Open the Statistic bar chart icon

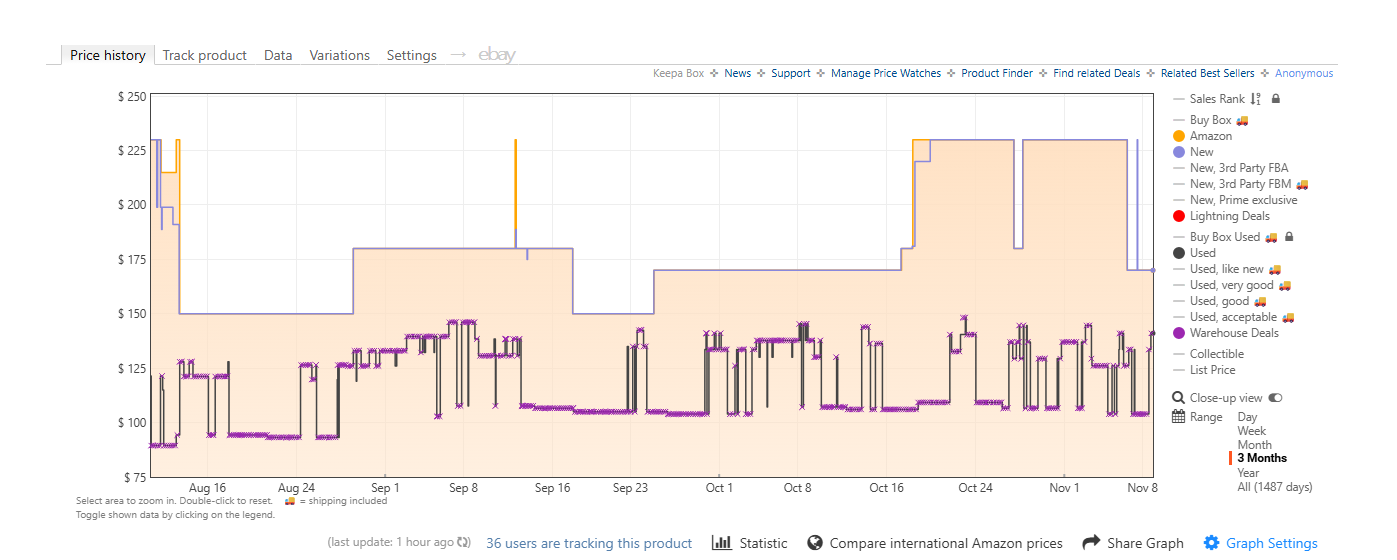[721, 543]
